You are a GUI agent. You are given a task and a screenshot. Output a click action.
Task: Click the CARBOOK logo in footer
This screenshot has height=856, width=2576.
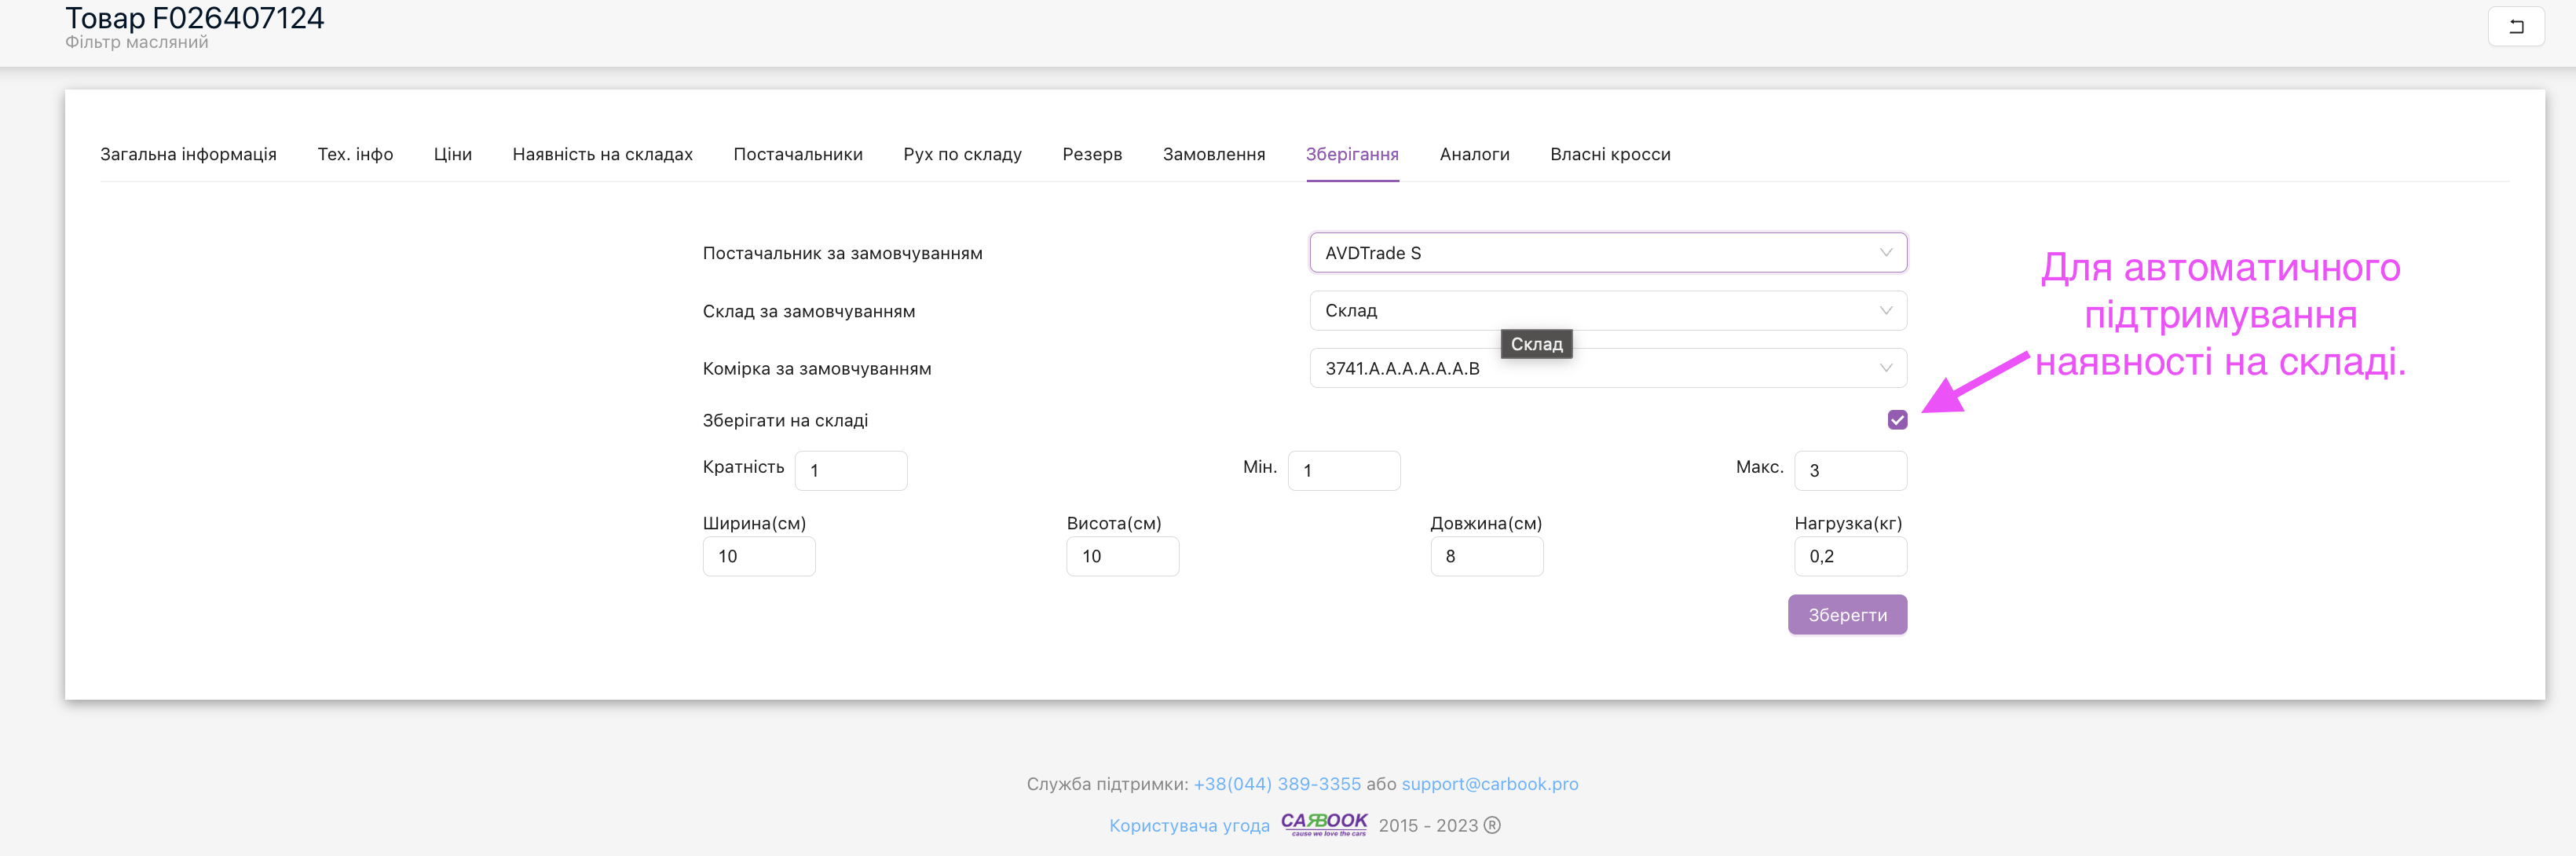[x=1323, y=823]
